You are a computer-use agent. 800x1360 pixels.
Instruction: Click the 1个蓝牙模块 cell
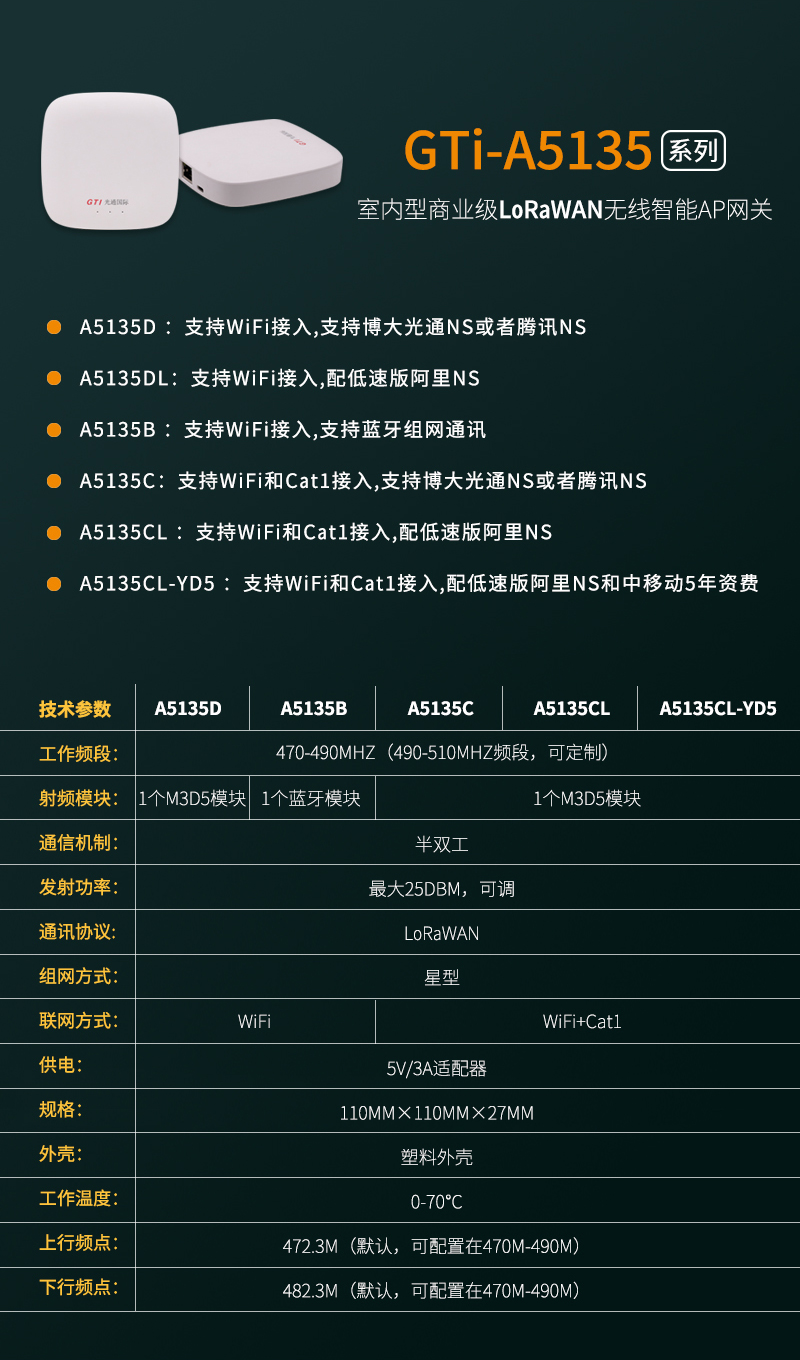tap(311, 799)
